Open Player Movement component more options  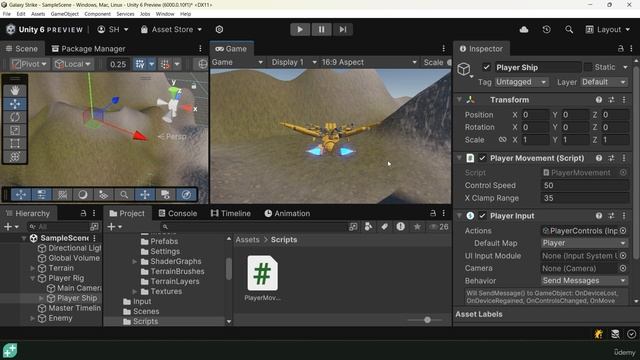tap(624, 158)
